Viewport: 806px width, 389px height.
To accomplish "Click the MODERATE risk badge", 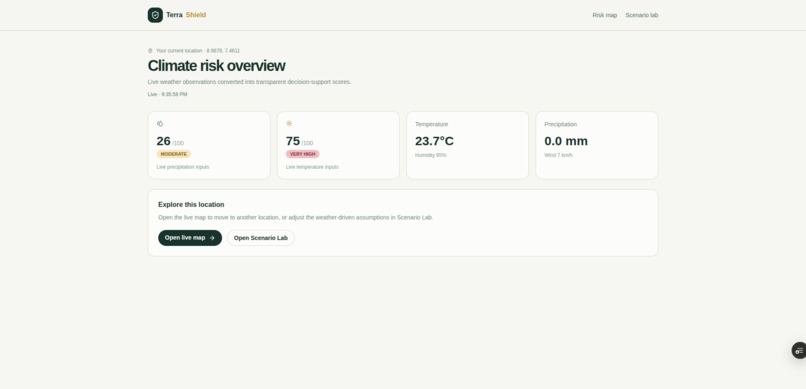I will (x=174, y=154).
